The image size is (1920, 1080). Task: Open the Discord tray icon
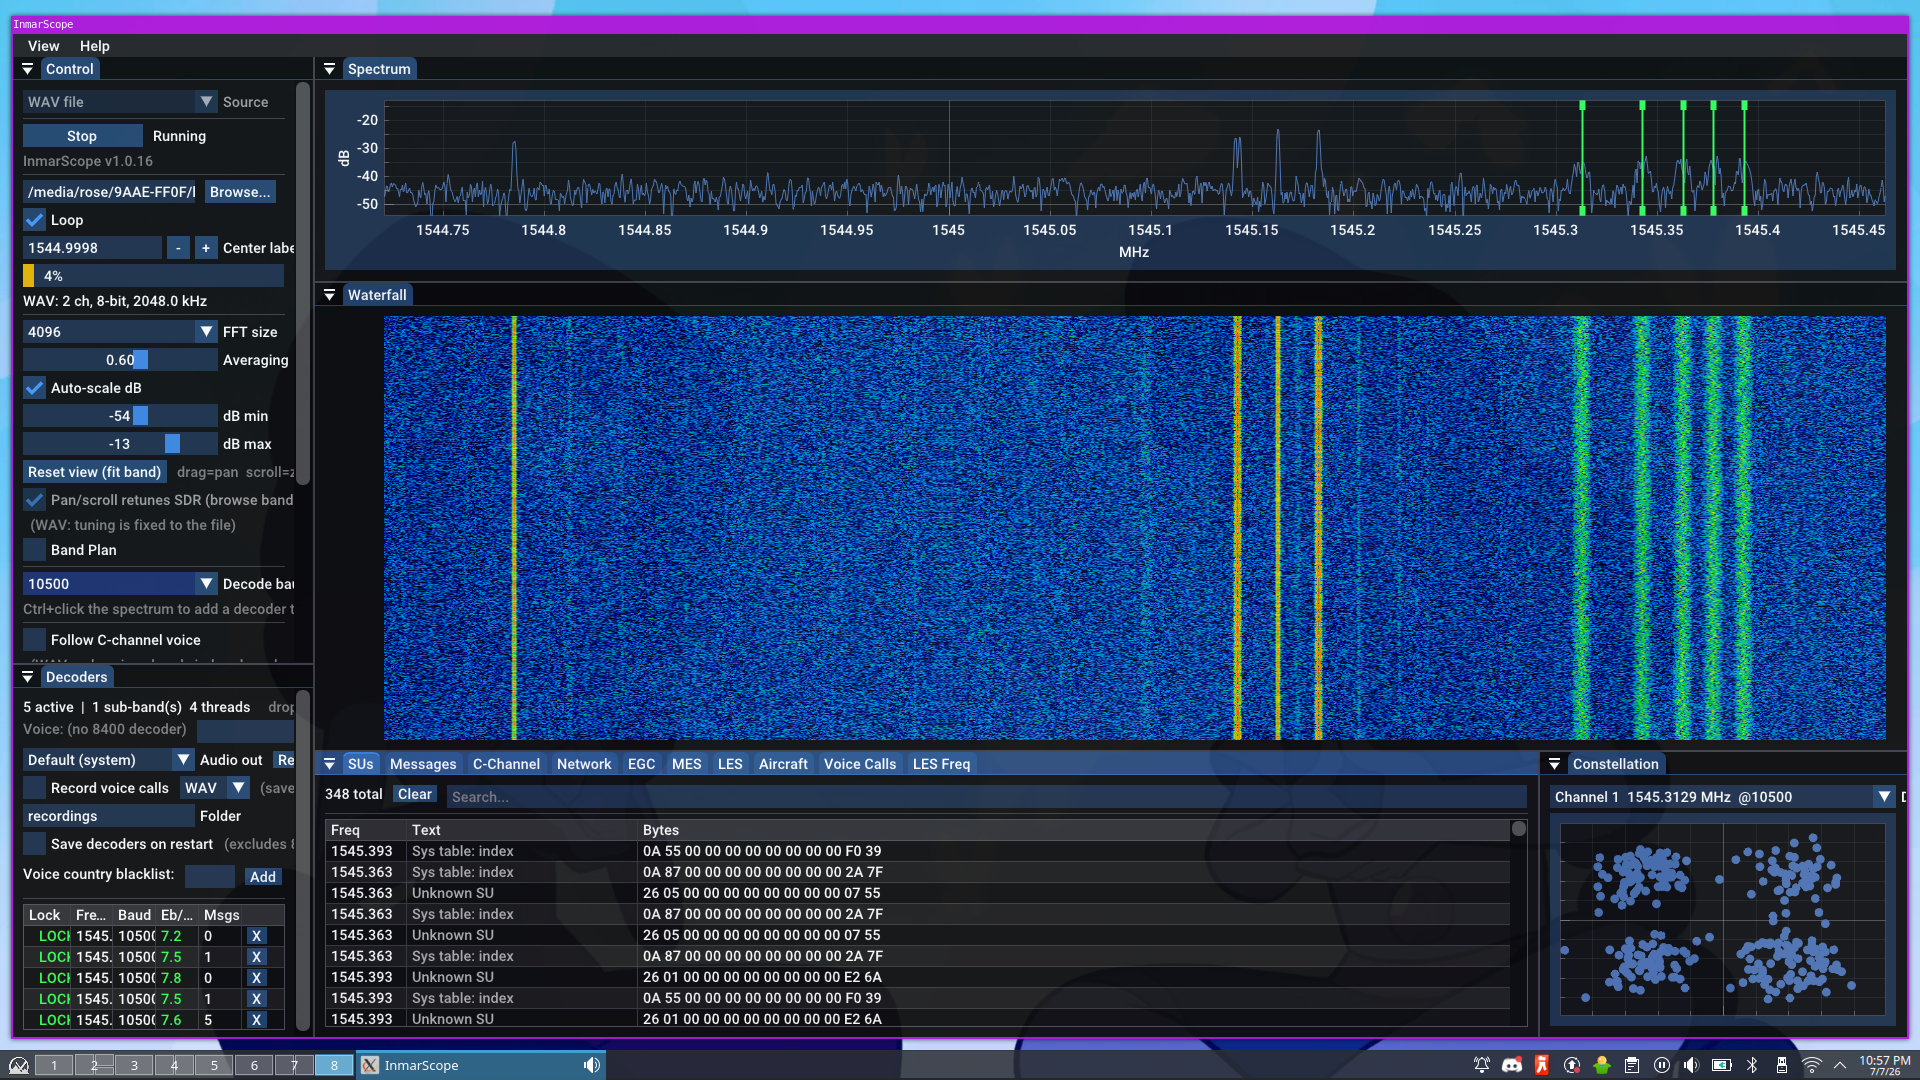[x=1512, y=1065]
